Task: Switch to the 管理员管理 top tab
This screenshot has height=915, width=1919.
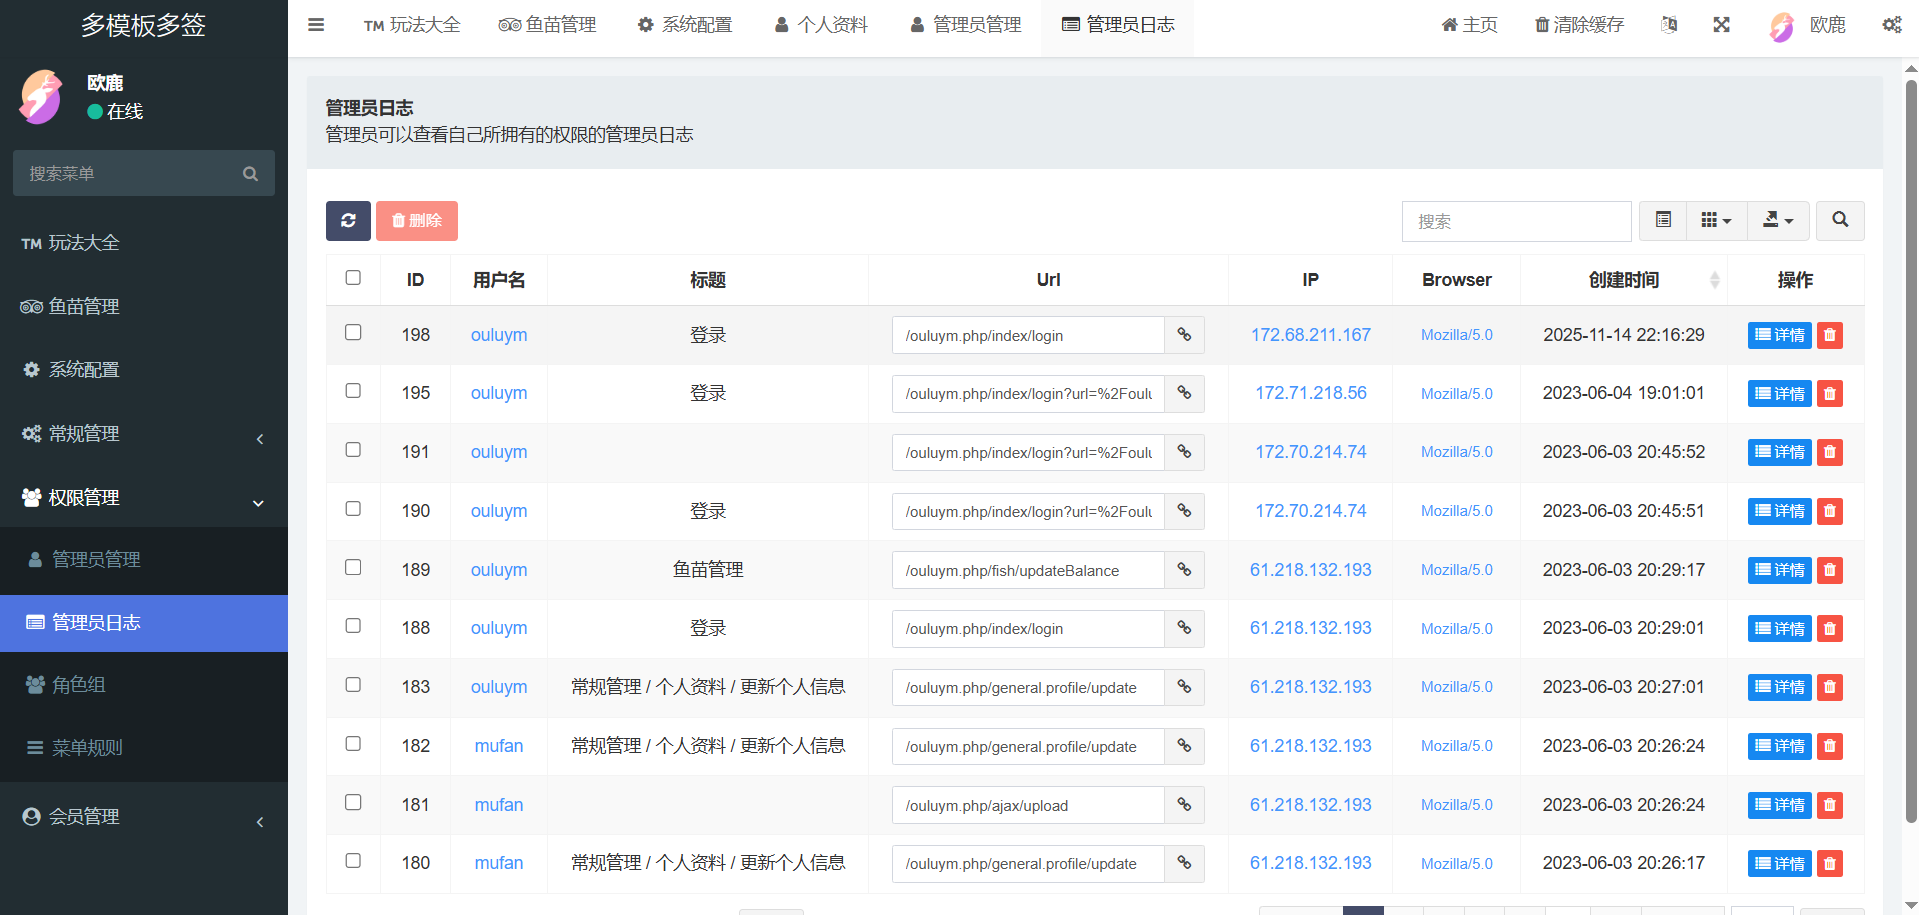Action: tap(966, 25)
